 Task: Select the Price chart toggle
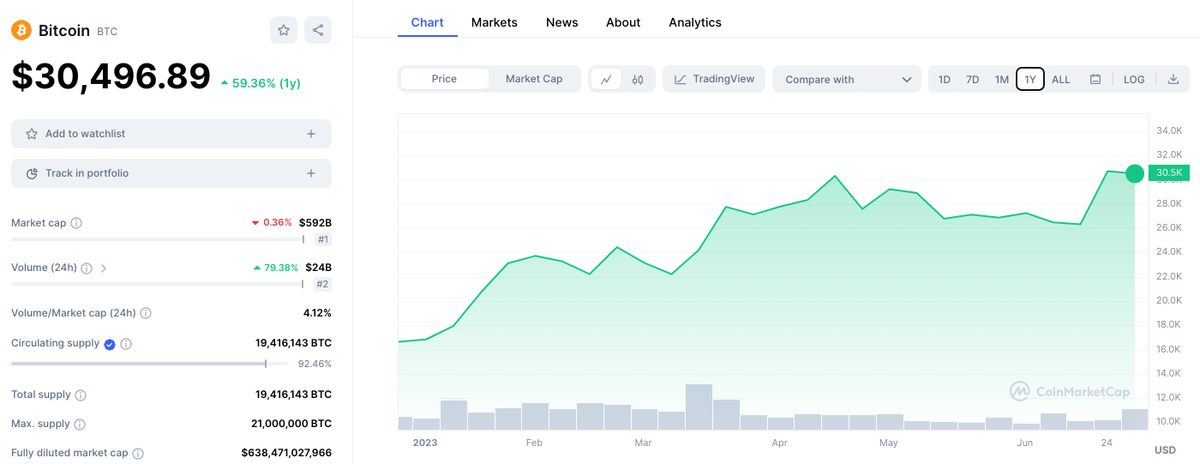point(444,79)
